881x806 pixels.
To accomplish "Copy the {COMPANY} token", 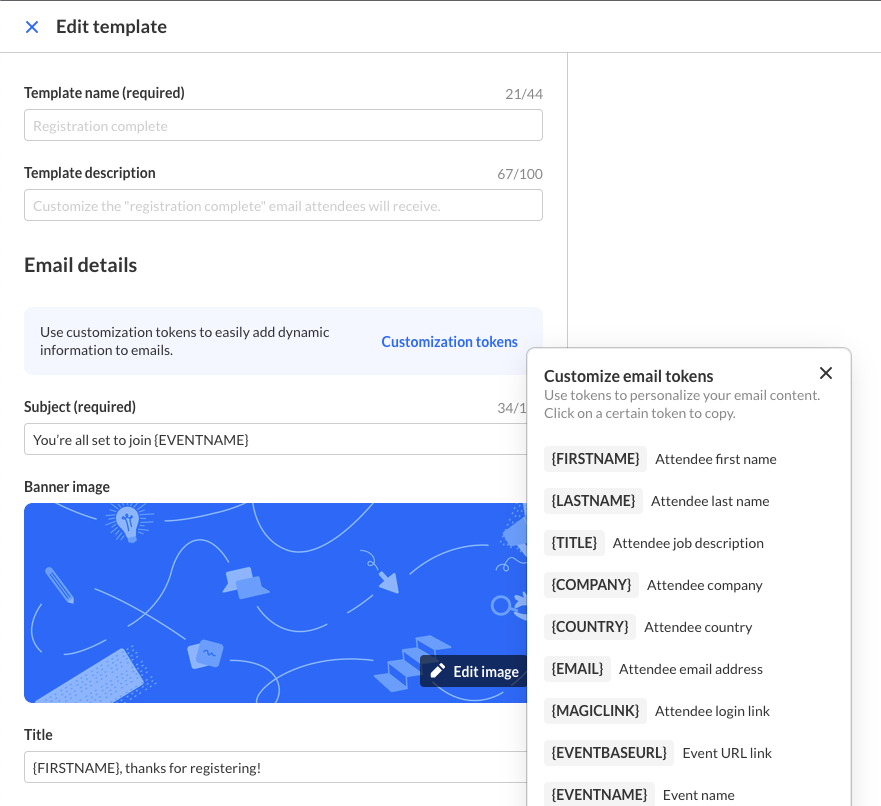I will [x=591, y=585].
